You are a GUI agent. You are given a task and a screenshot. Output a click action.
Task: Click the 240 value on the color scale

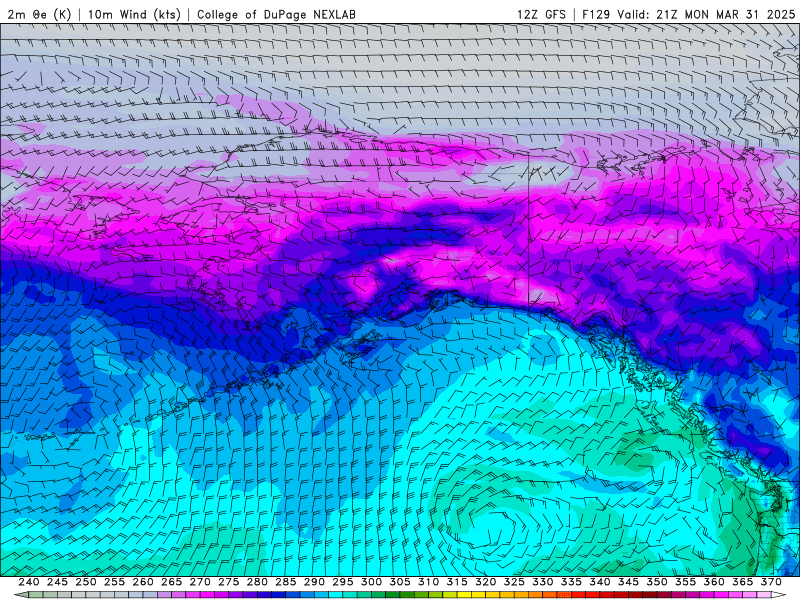click(x=29, y=582)
